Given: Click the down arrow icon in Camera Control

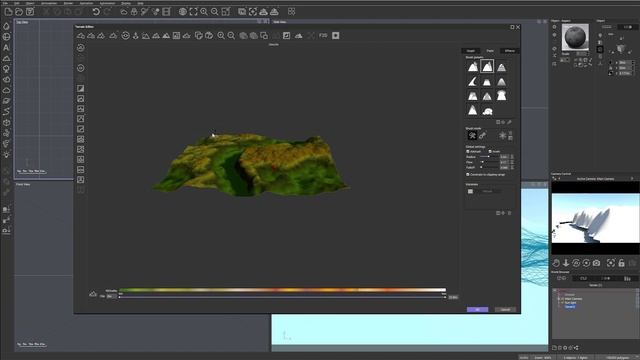Looking at the screenshot, I should 566,263.
